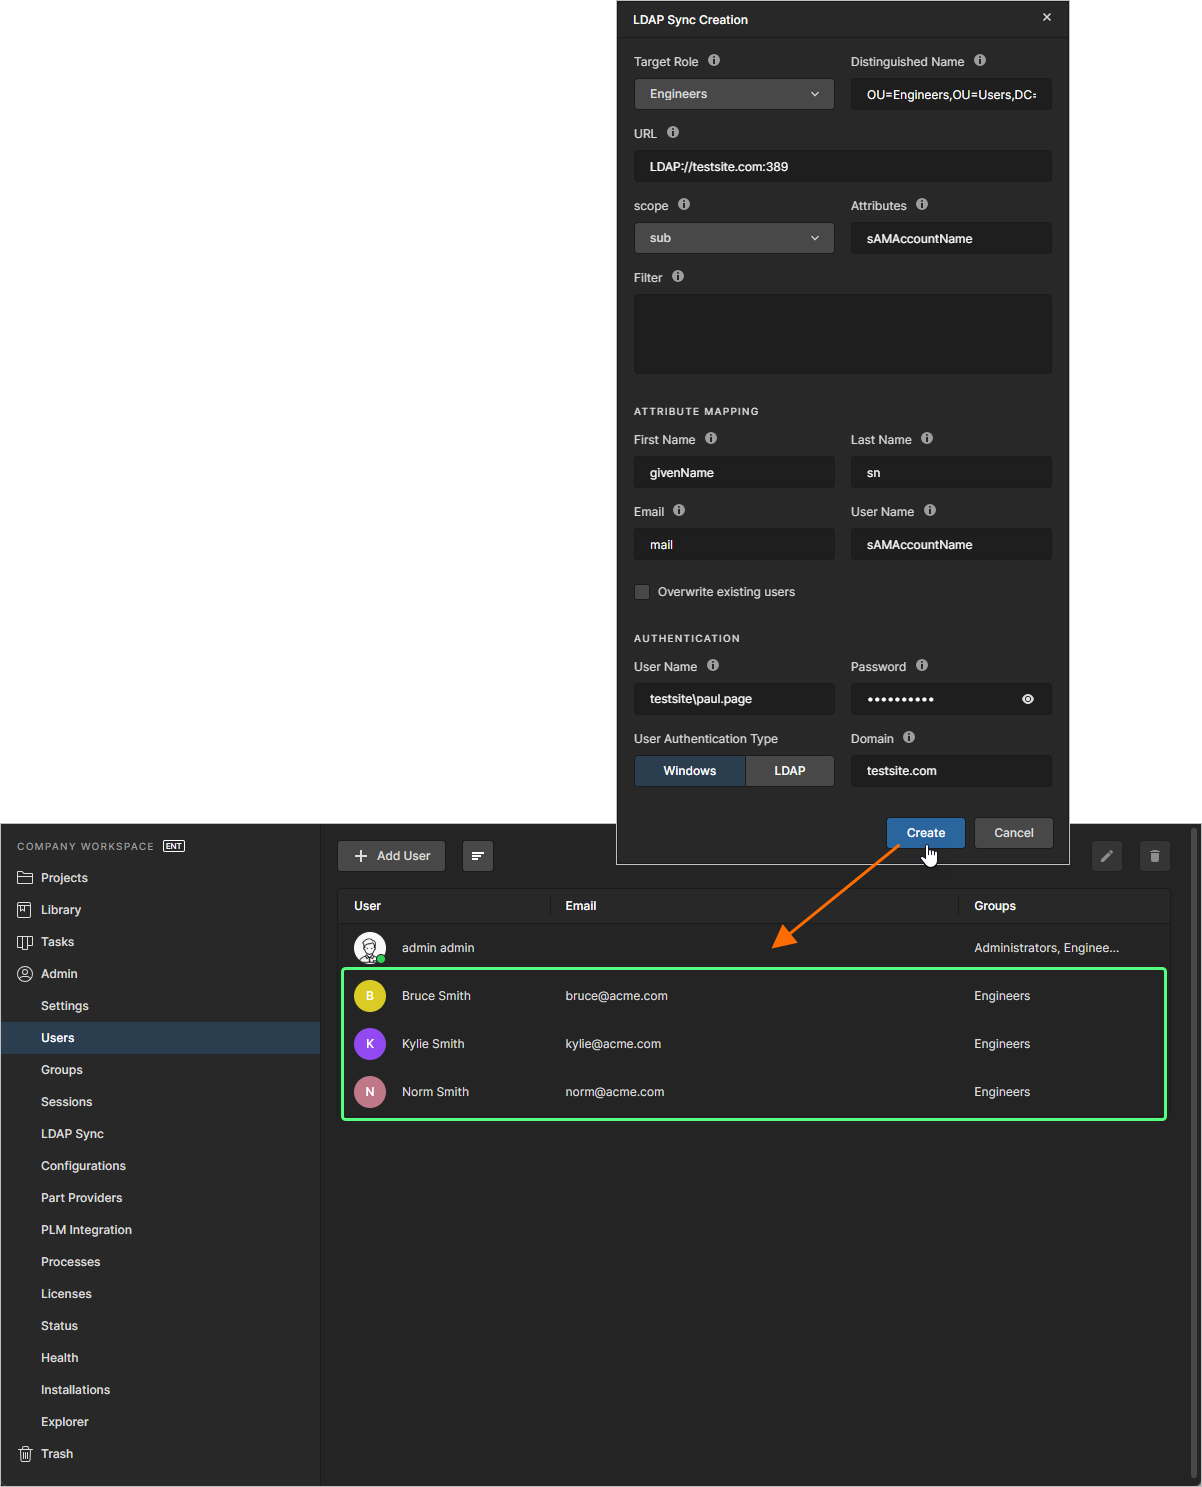Open Trash via its sidebar icon
The width and height of the screenshot is (1202, 1487).
click(x=24, y=1453)
